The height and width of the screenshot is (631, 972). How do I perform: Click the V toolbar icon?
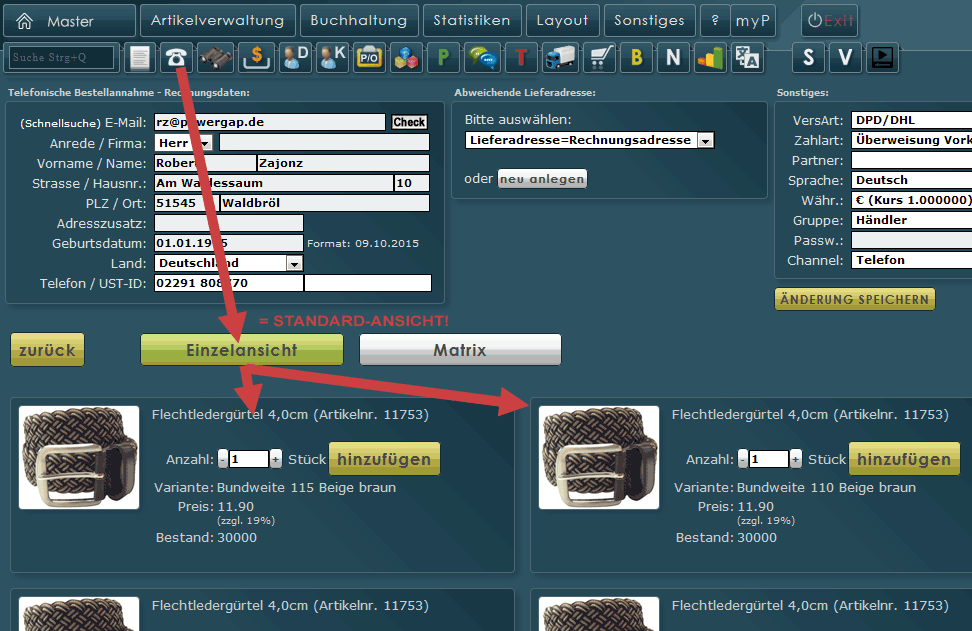(x=845, y=58)
